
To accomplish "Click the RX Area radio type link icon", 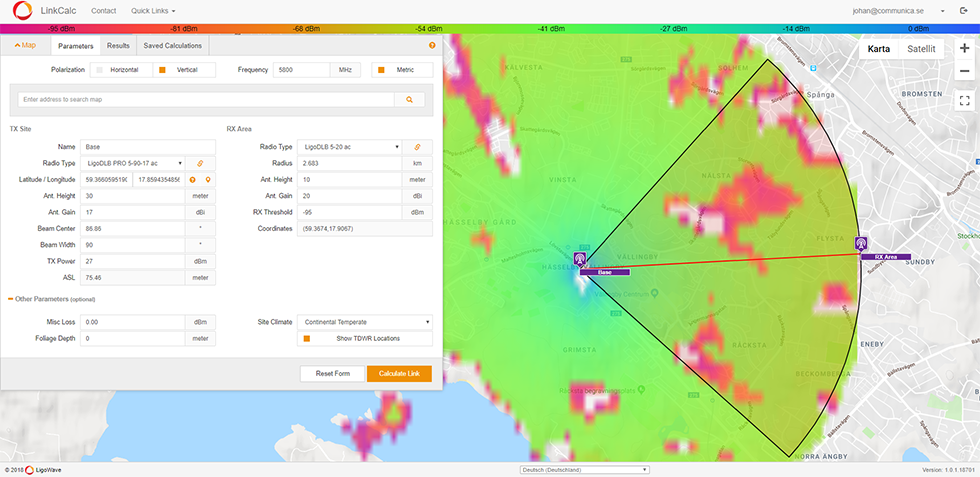I will (x=418, y=147).
